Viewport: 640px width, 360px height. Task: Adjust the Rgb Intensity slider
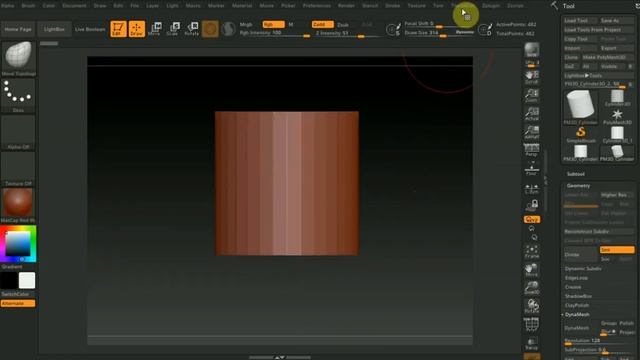click(x=274, y=33)
